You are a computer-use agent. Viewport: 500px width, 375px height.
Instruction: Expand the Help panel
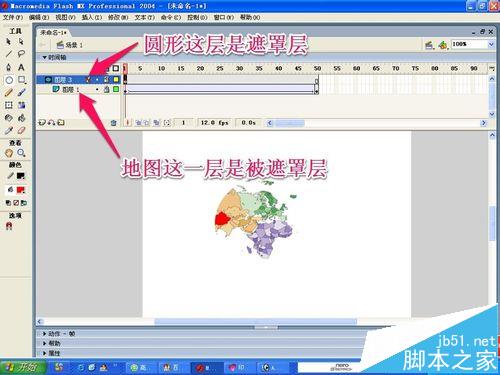pos(45,343)
